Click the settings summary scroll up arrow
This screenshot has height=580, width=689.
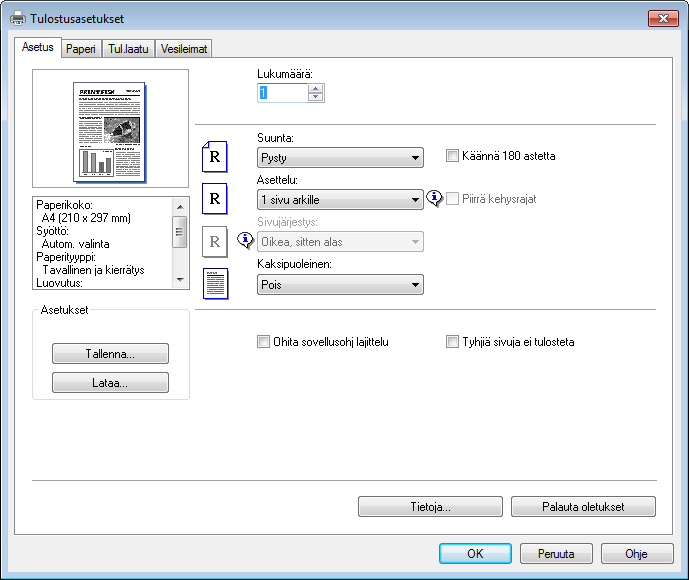pyautogui.click(x=180, y=207)
